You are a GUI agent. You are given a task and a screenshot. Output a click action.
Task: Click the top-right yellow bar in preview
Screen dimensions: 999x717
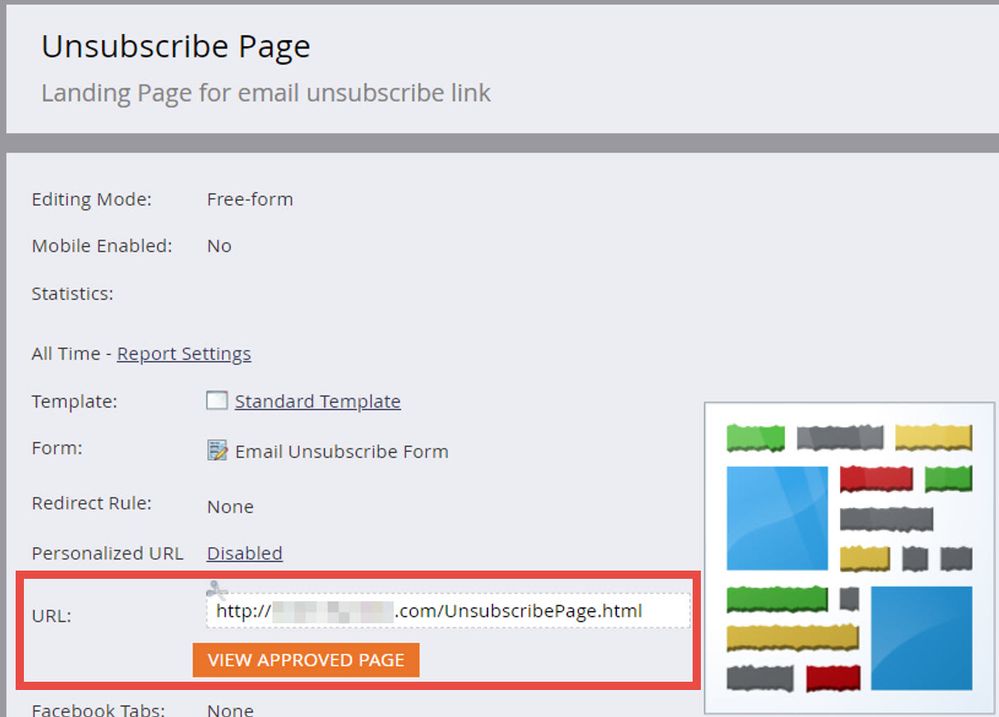(x=933, y=438)
